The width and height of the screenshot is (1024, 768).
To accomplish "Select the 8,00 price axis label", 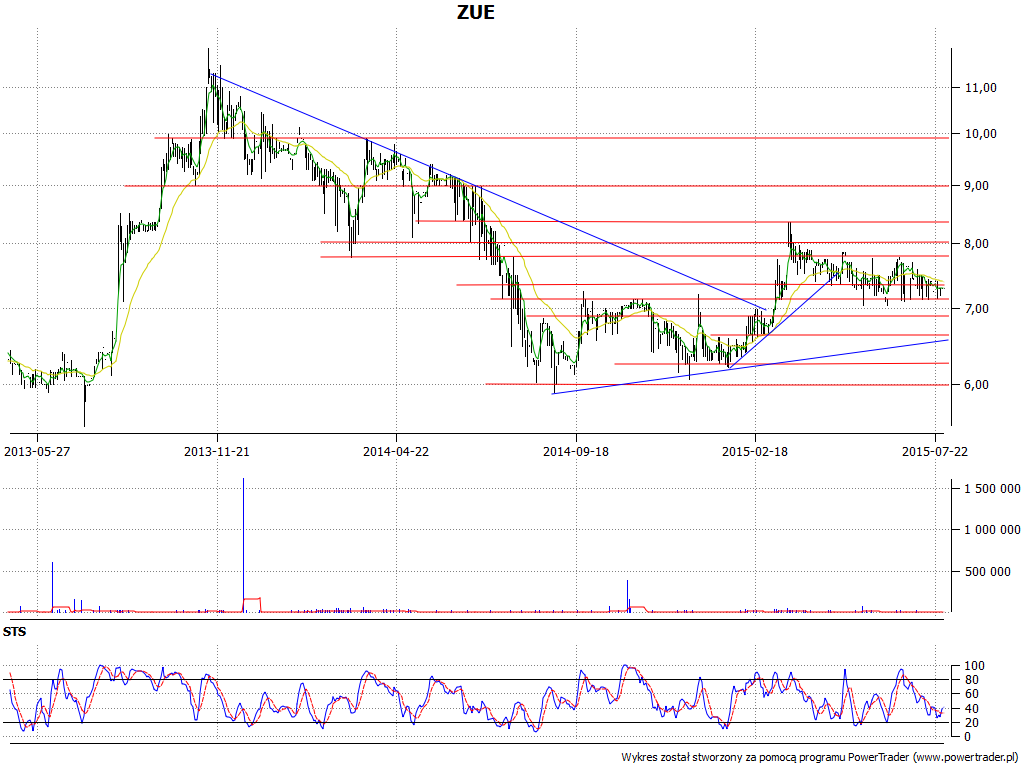I will 976,244.
